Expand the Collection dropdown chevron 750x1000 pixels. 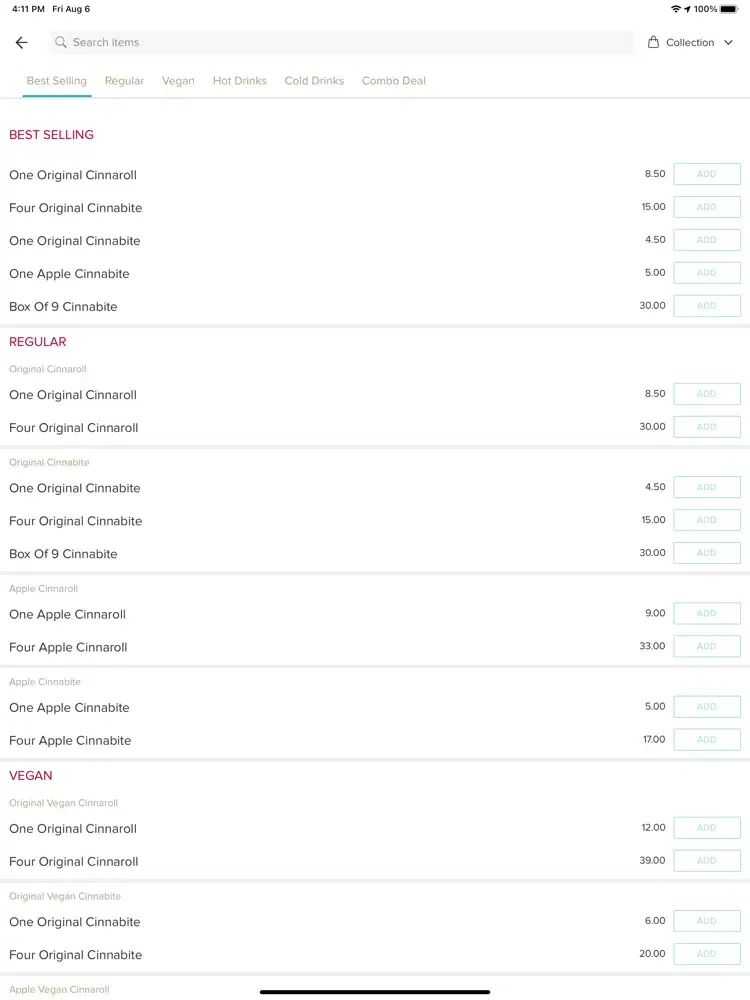(728, 43)
